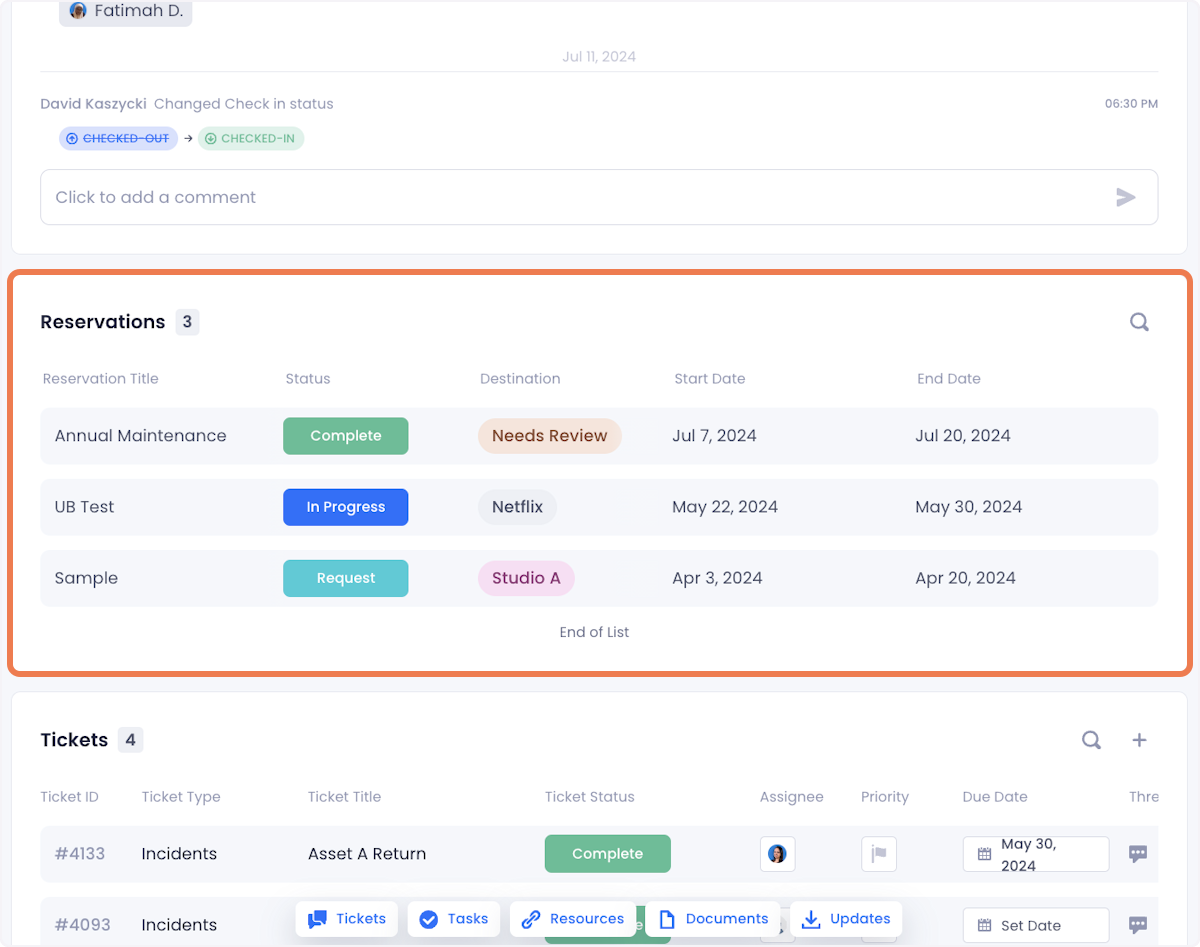The image size is (1200, 947).
Task: Click the Destination column header
Action: 520,379
